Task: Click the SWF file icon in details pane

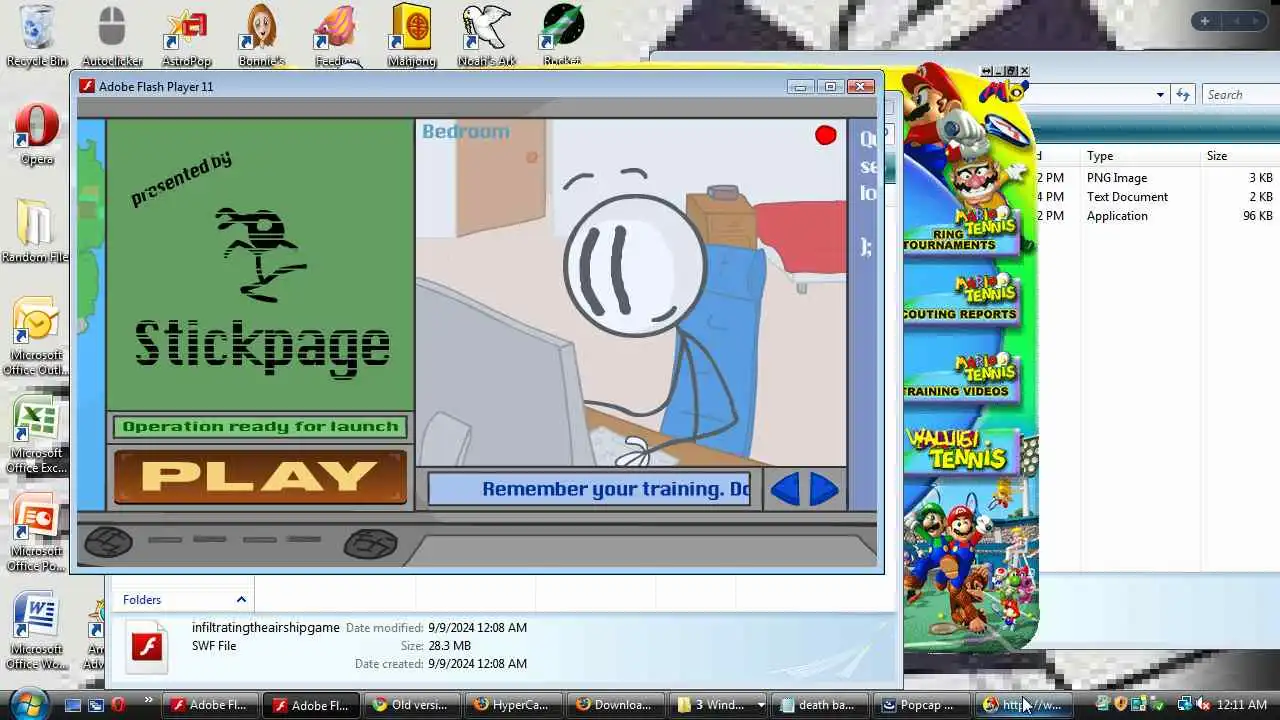Action: 148,647
